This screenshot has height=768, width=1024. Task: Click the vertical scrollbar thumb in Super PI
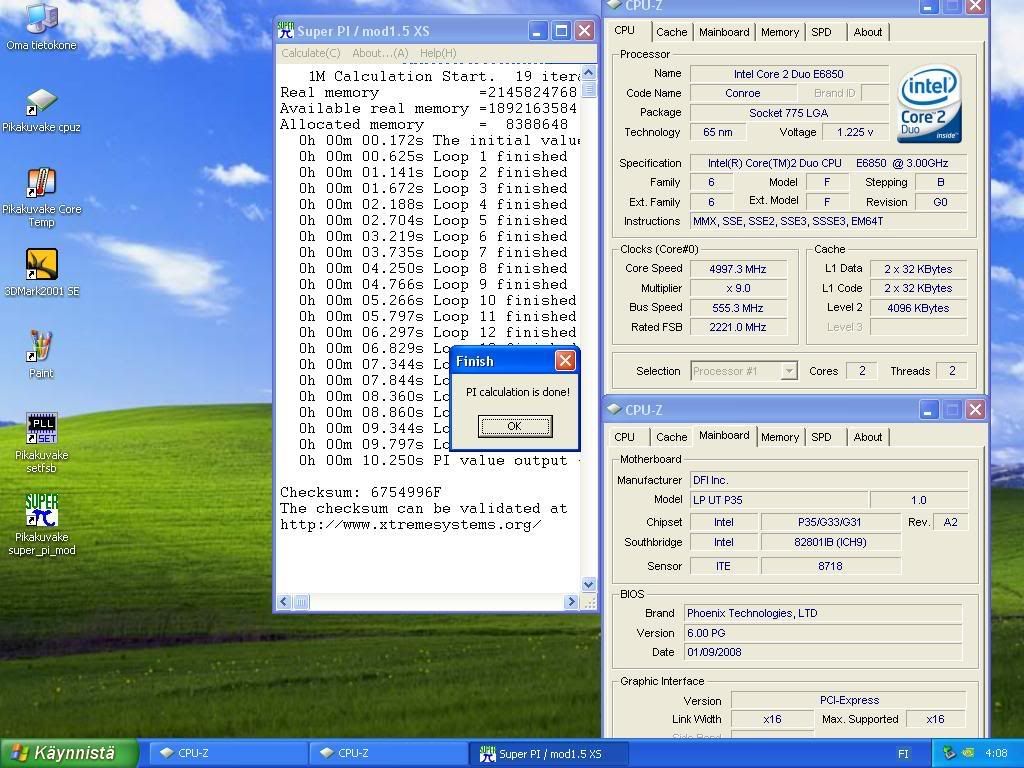[x=588, y=89]
